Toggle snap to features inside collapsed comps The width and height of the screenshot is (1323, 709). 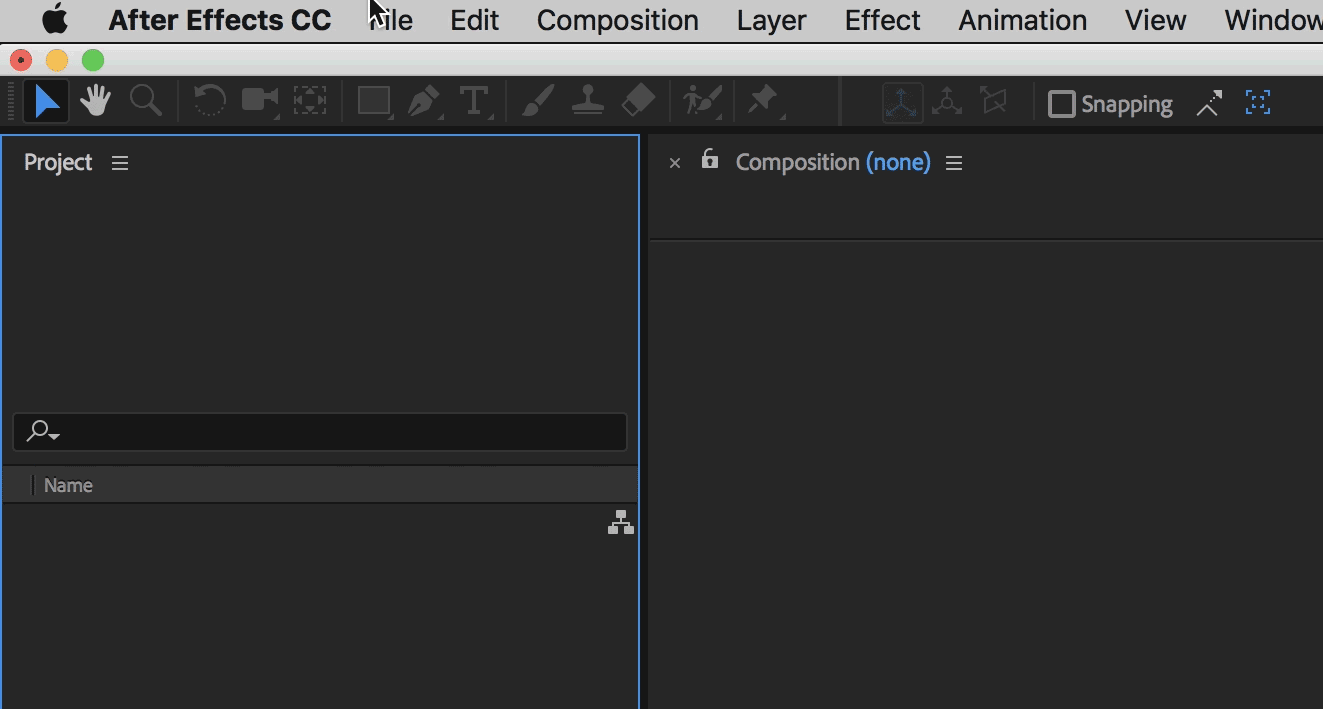[x=1258, y=102]
